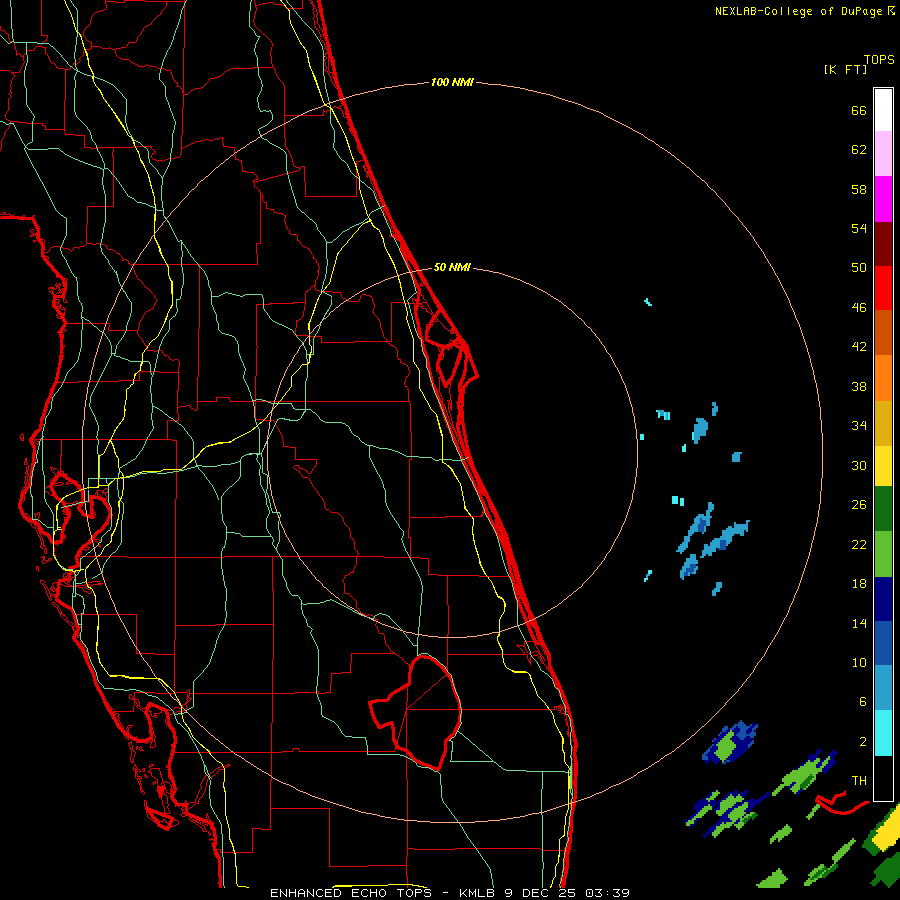Select the dark red (maroon) legend swatch

(x=883, y=244)
